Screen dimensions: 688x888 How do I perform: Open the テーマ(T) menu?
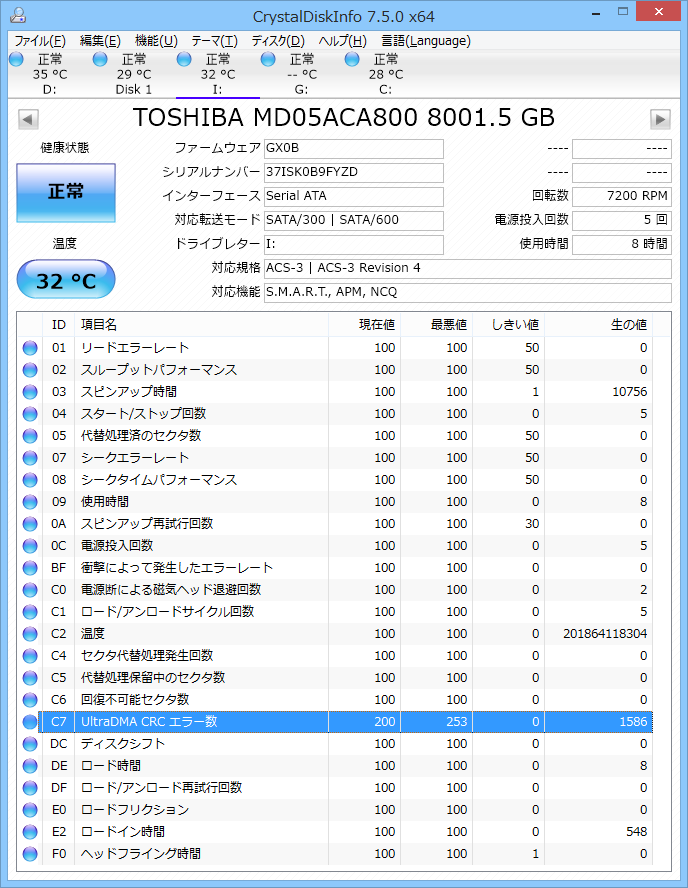pyautogui.click(x=215, y=41)
